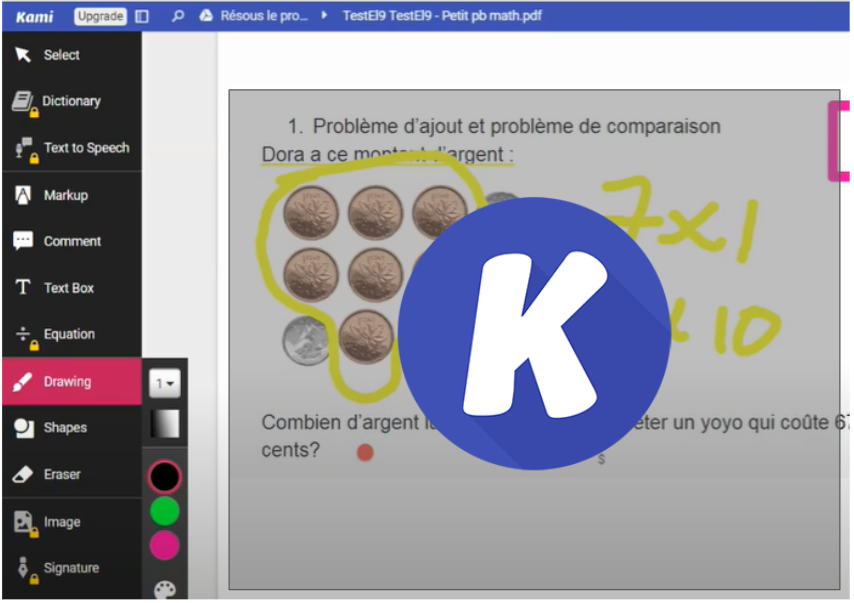
Task: Click the Dictionary book icon
Action: pos(23,102)
